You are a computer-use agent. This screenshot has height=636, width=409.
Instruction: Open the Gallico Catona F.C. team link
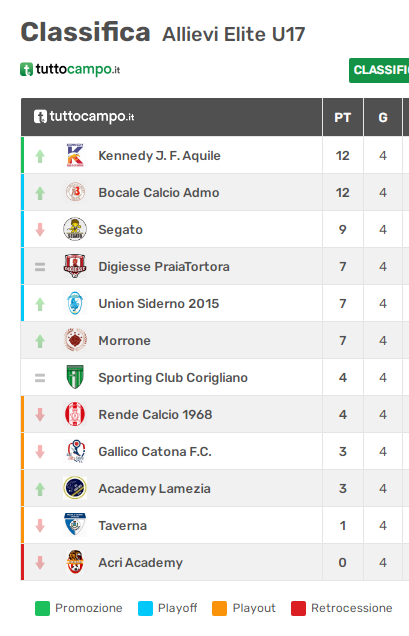[155, 451]
